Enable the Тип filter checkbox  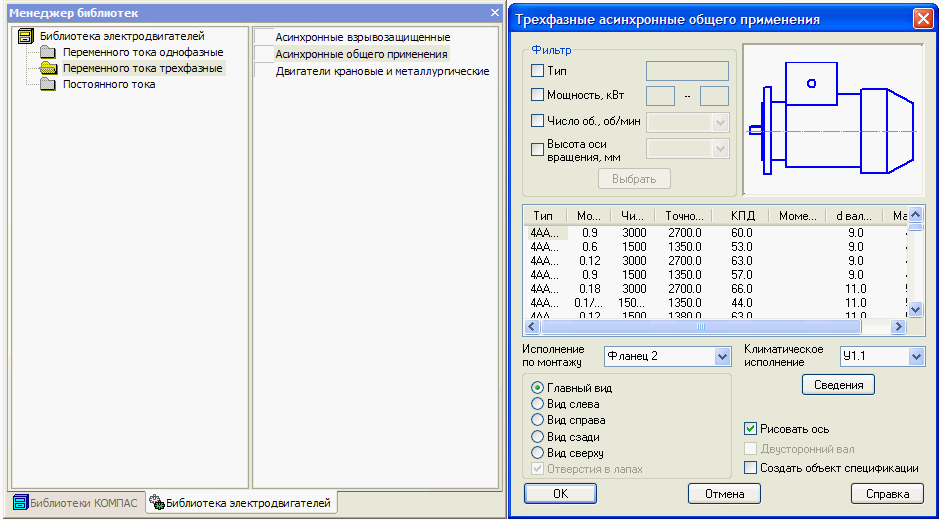[x=538, y=71]
